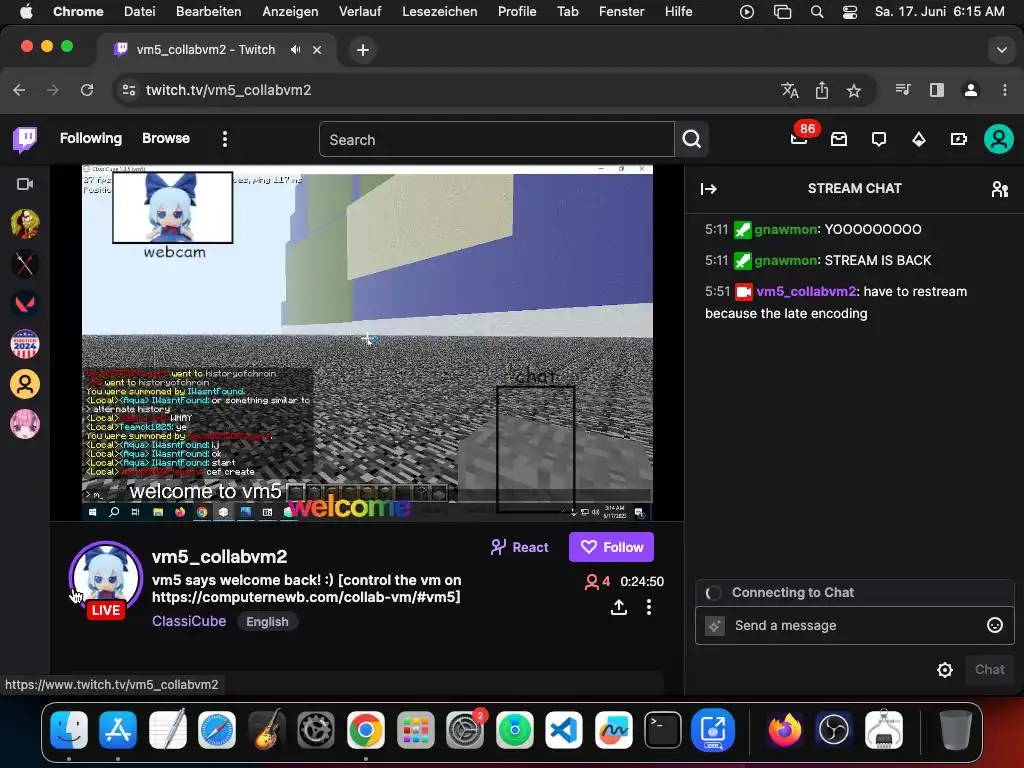Go to Following page

pyautogui.click(x=91, y=138)
